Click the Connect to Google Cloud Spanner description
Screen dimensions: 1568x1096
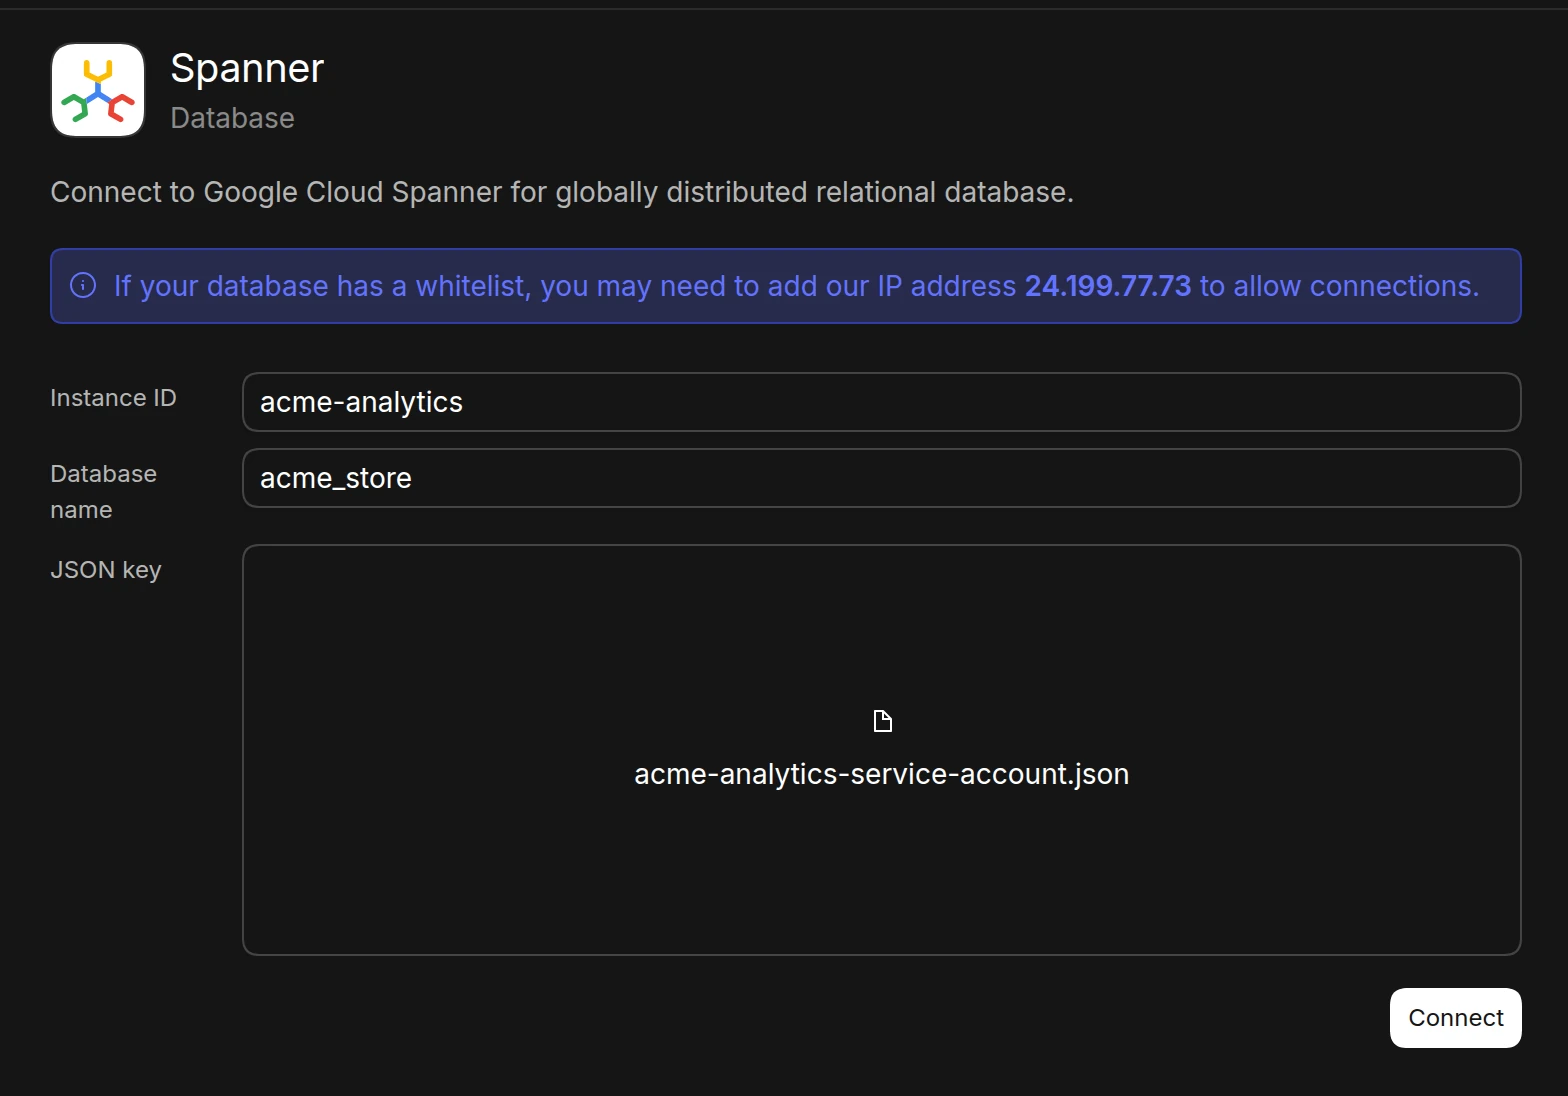(562, 192)
